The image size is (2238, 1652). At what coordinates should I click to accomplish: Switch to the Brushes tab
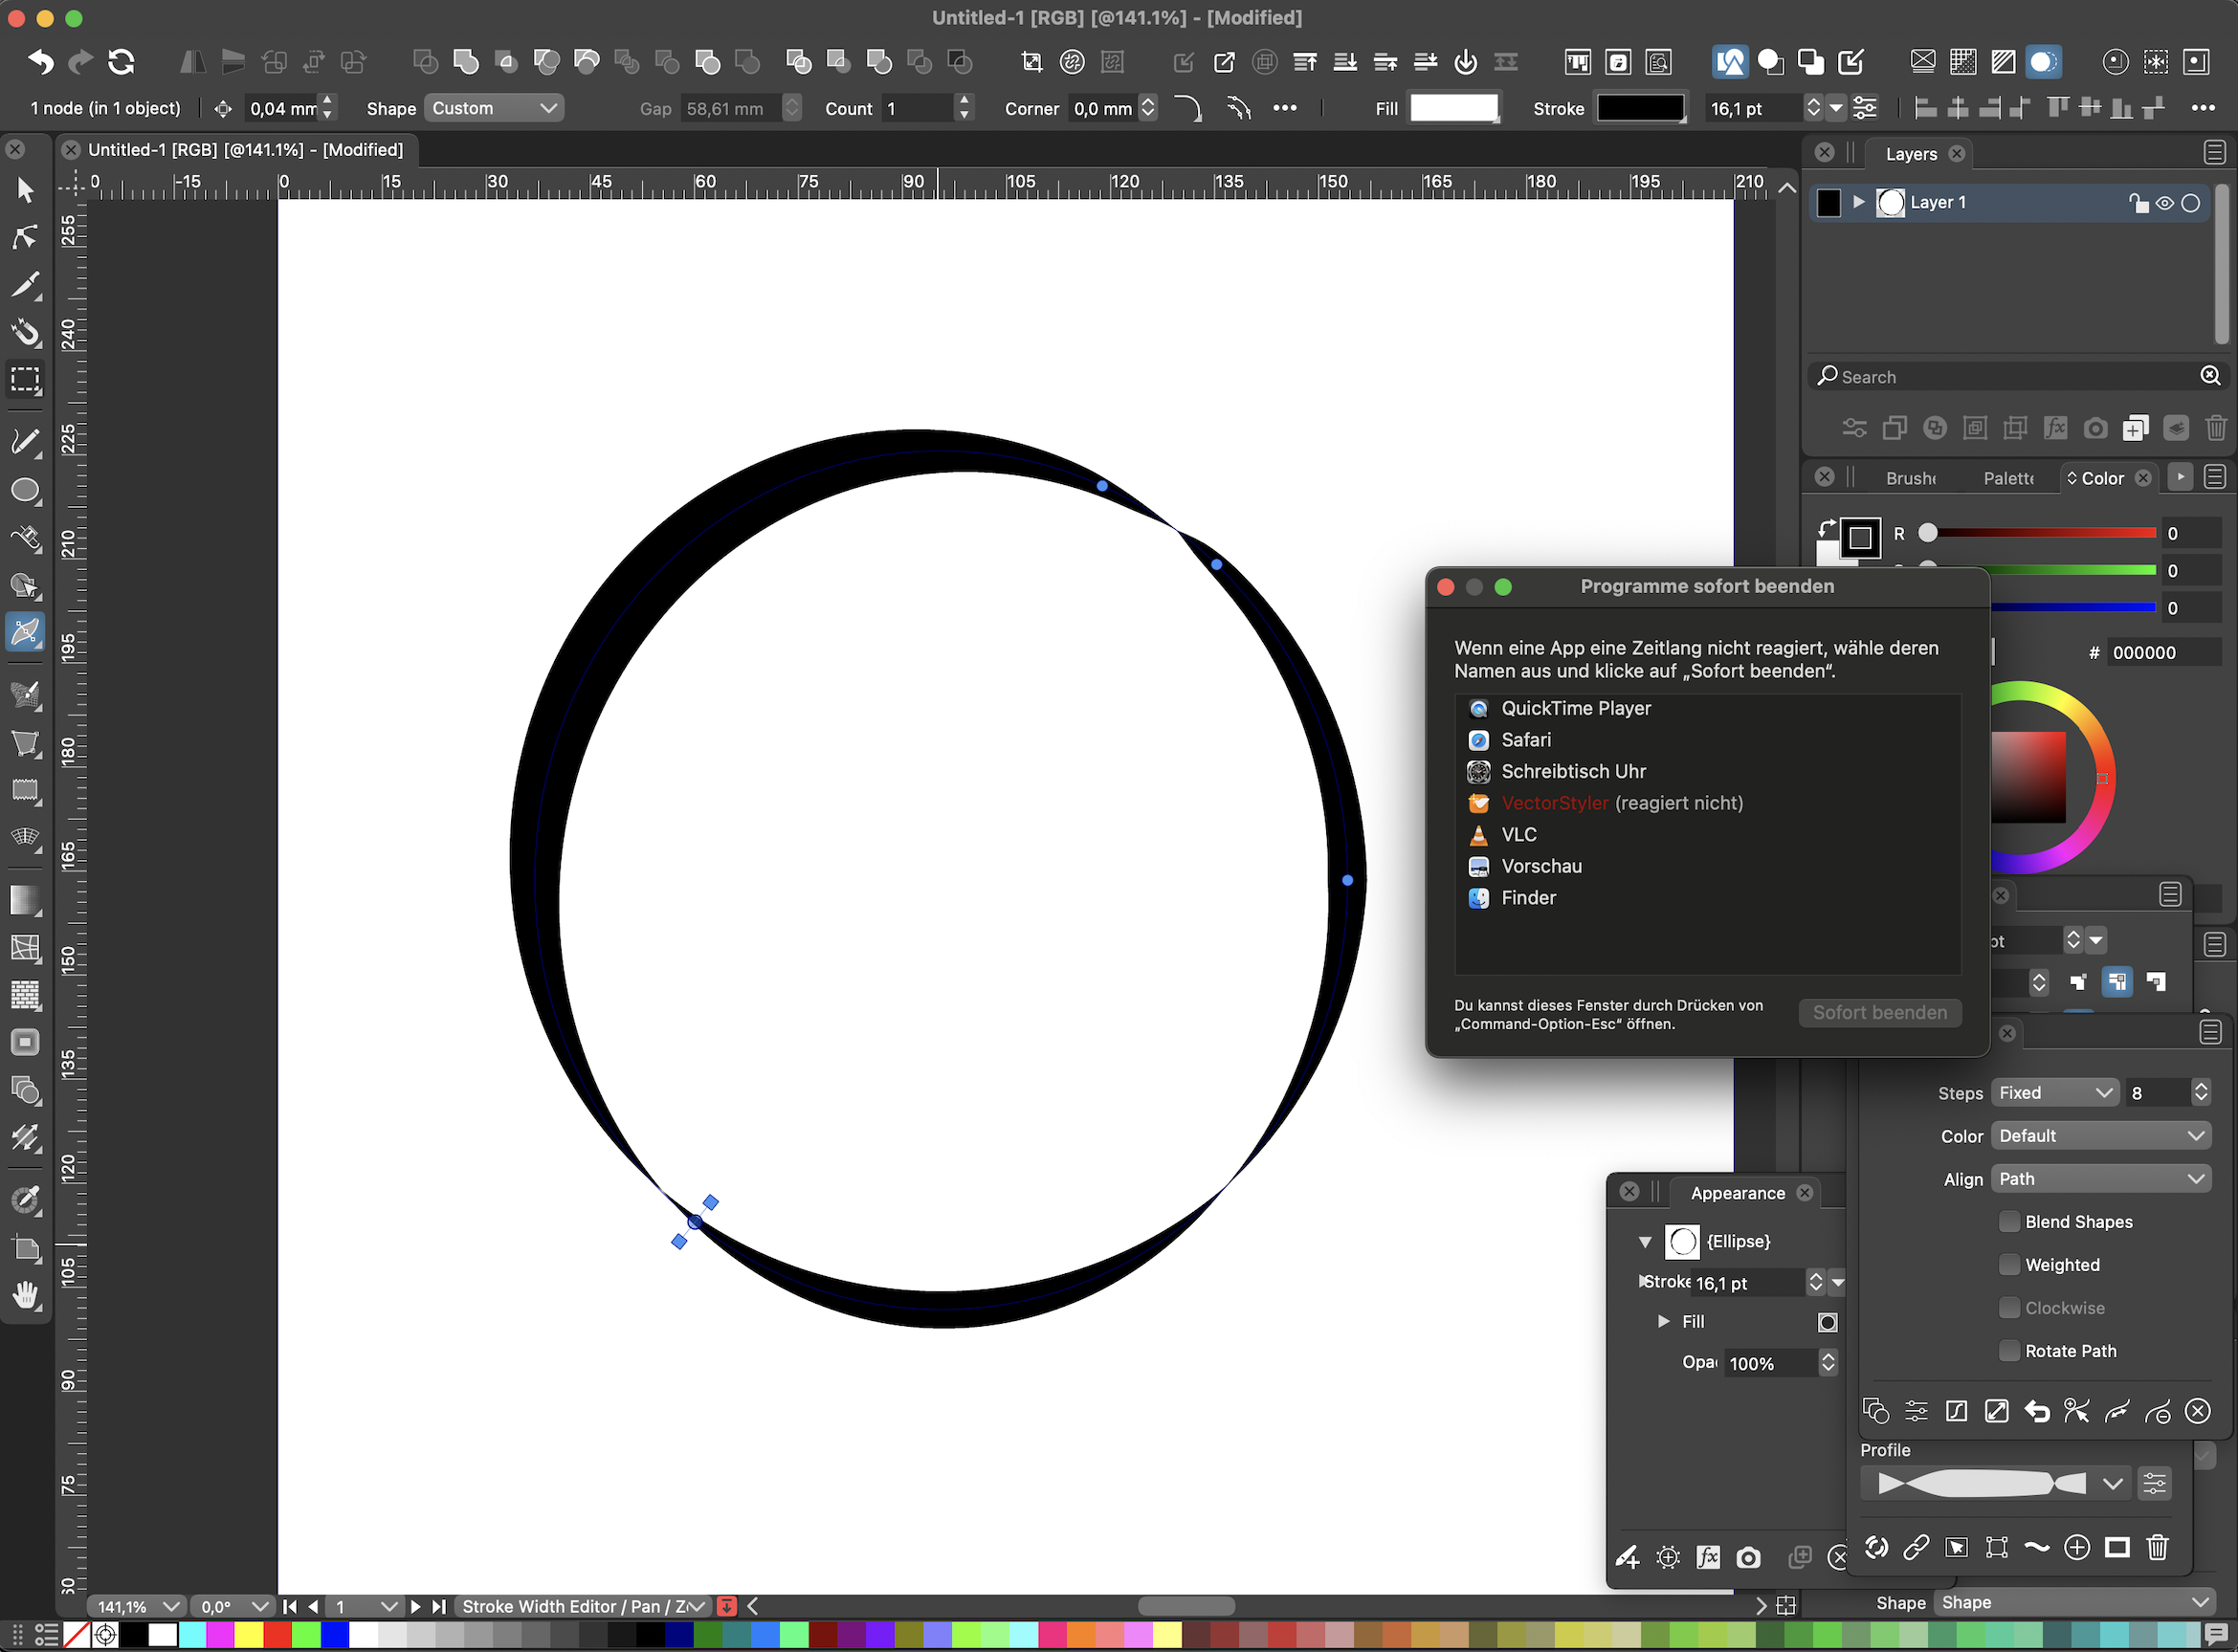point(1910,479)
